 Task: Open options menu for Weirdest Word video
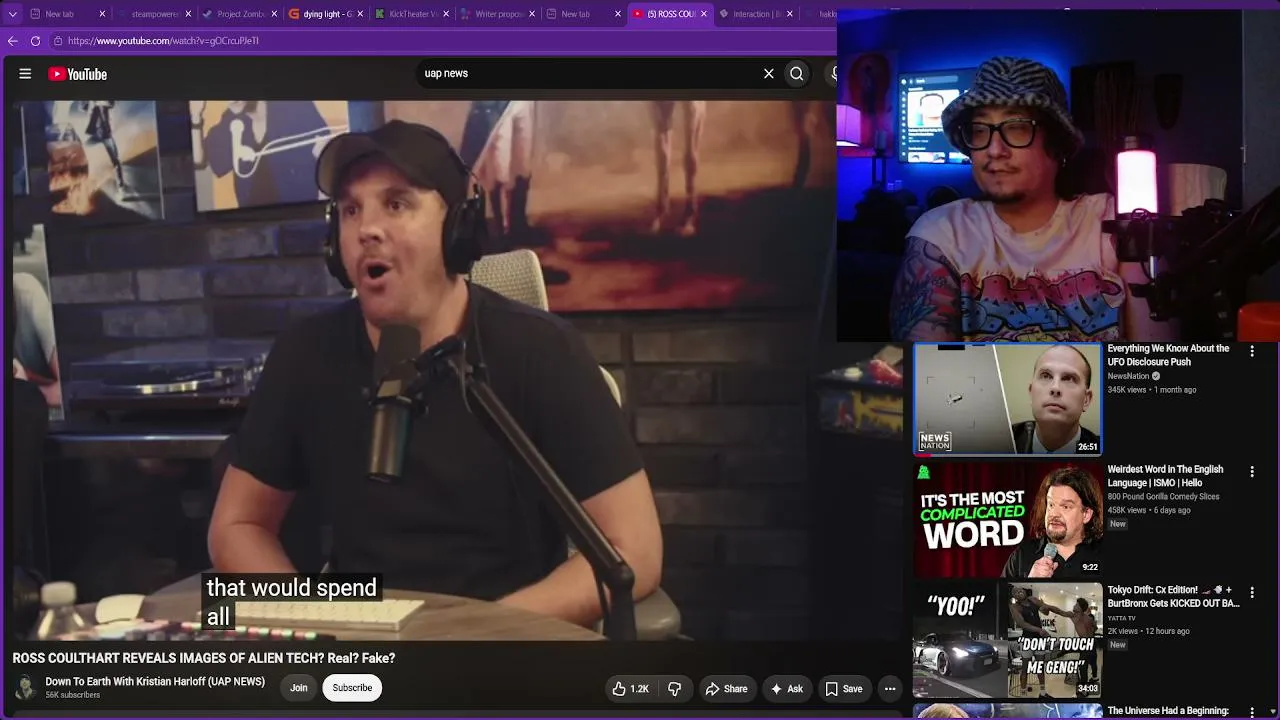(1252, 471)
